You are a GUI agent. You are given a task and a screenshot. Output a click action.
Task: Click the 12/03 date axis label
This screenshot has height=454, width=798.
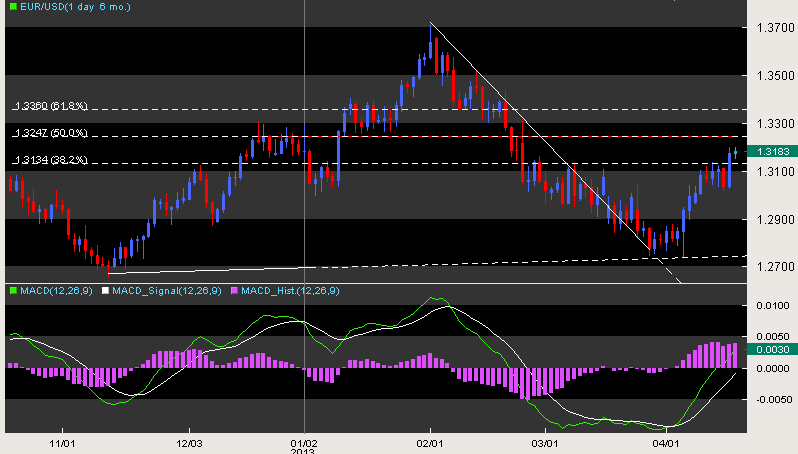pyautogui.click(x=189, y=443)
